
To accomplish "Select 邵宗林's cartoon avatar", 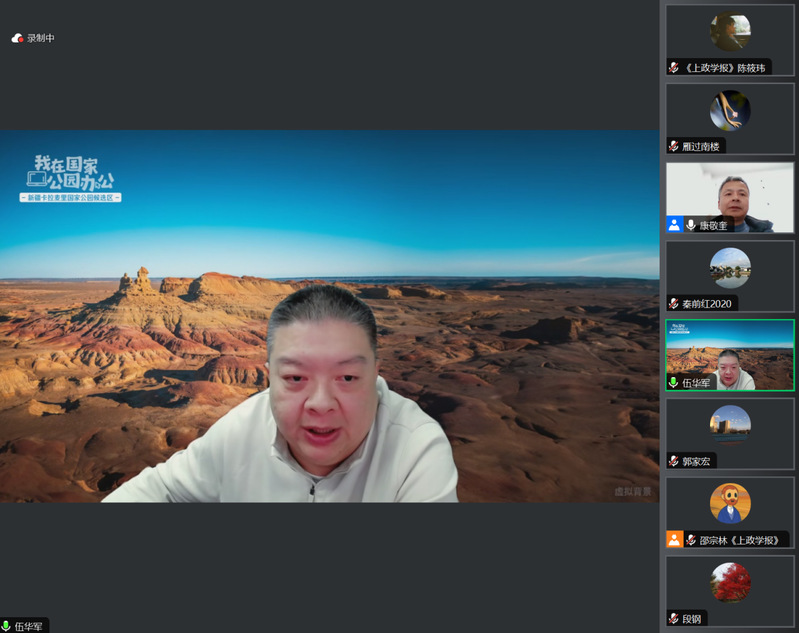I will click(x=730, y=503).
